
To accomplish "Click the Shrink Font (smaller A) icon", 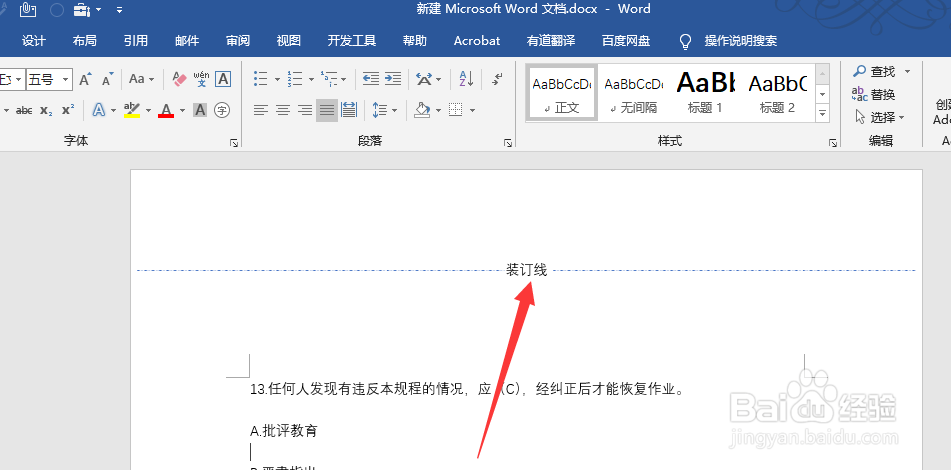I will pos(107,79).
